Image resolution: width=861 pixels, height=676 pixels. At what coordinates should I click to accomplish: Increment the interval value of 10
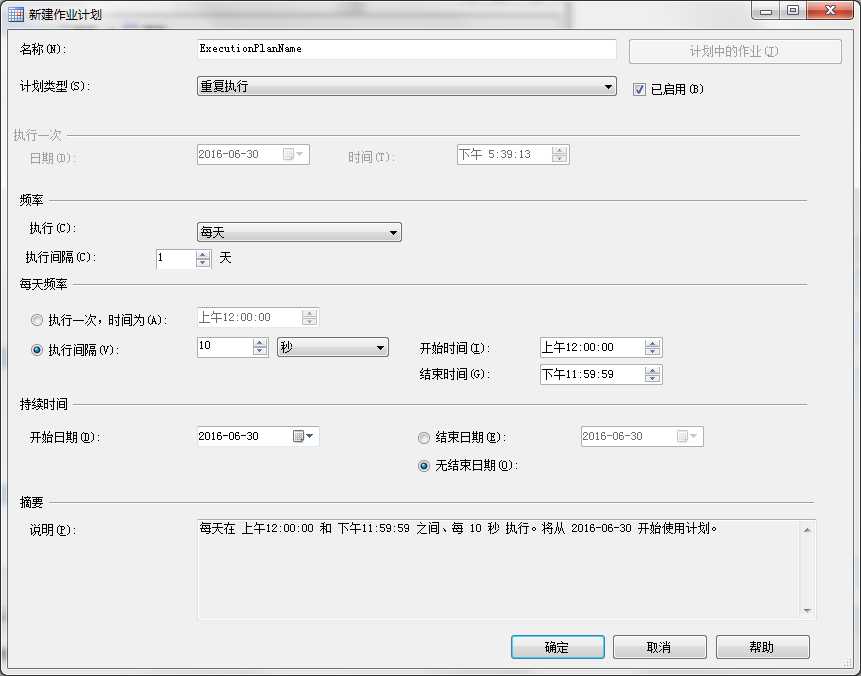pos(260,343)
